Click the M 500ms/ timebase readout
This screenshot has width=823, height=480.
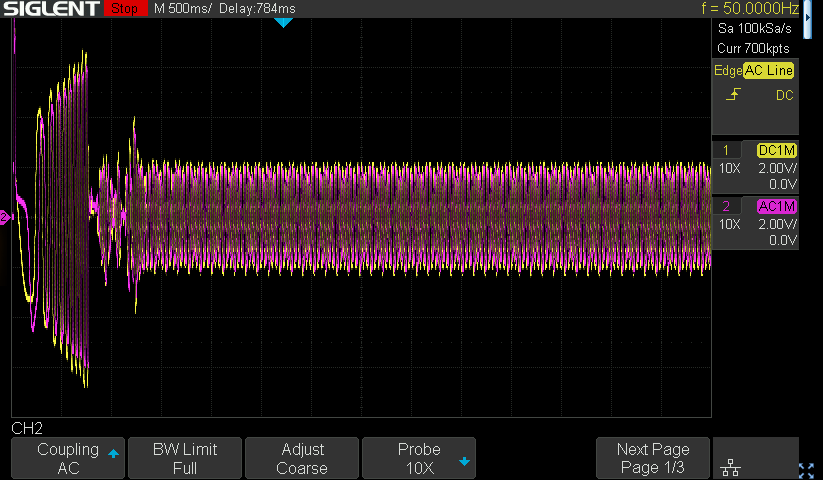[183, 9]
